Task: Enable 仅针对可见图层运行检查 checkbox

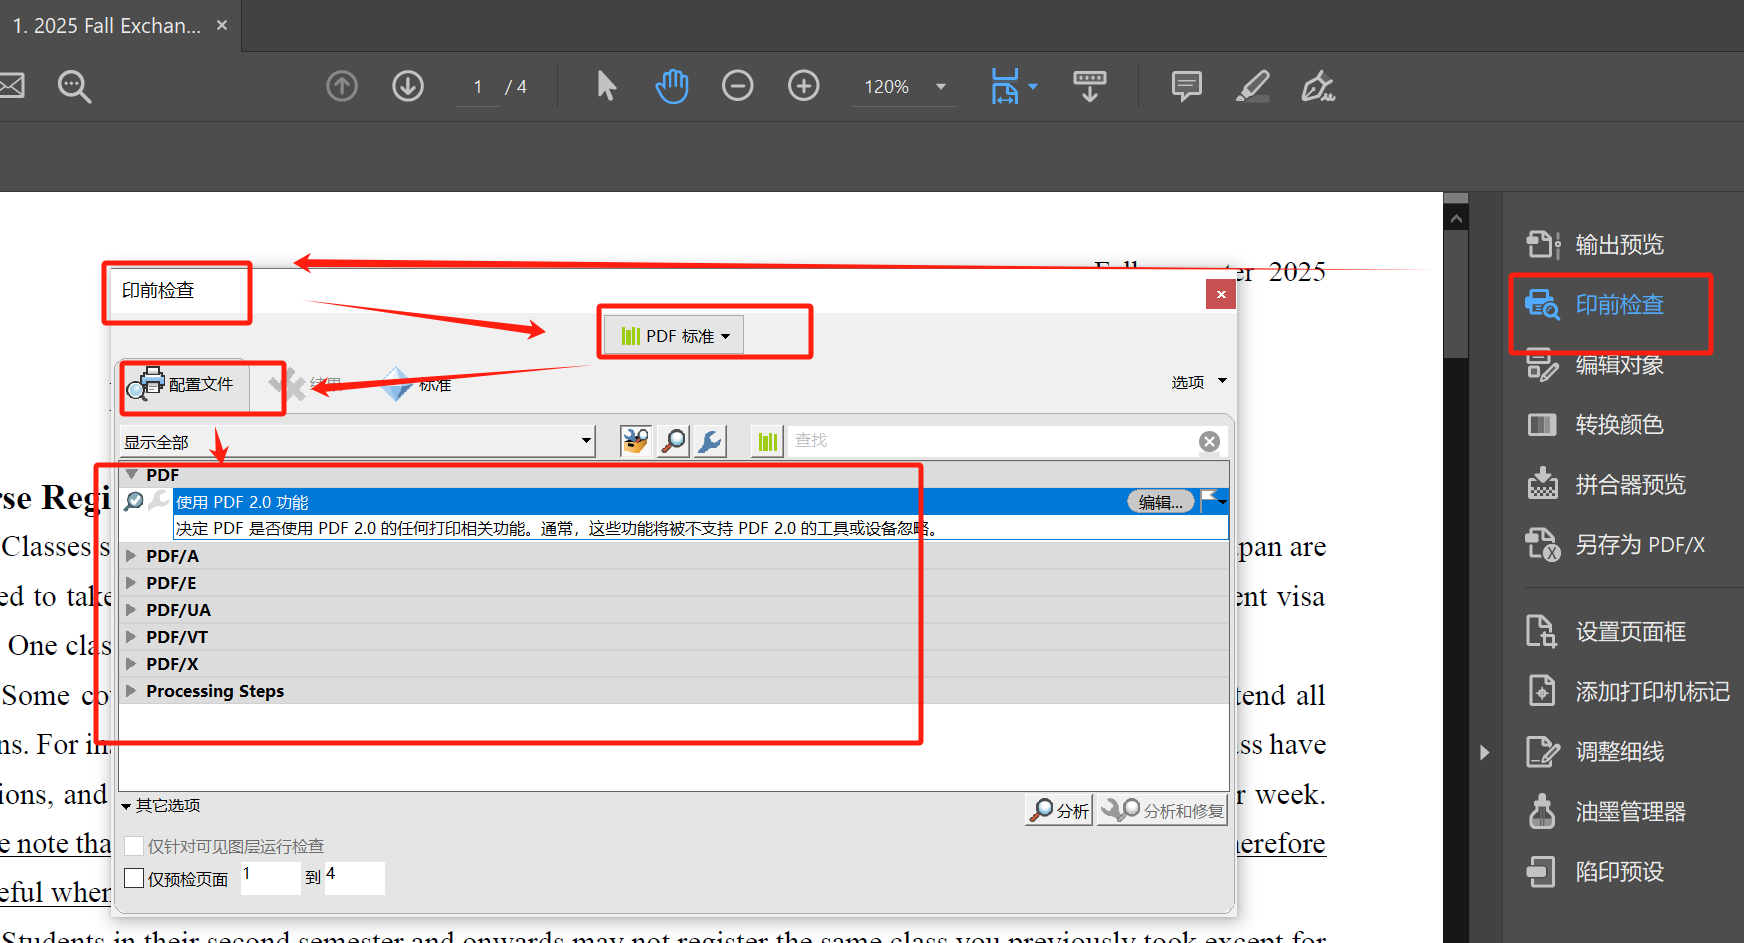Action: pyautogui.click(x=134, y=845)
